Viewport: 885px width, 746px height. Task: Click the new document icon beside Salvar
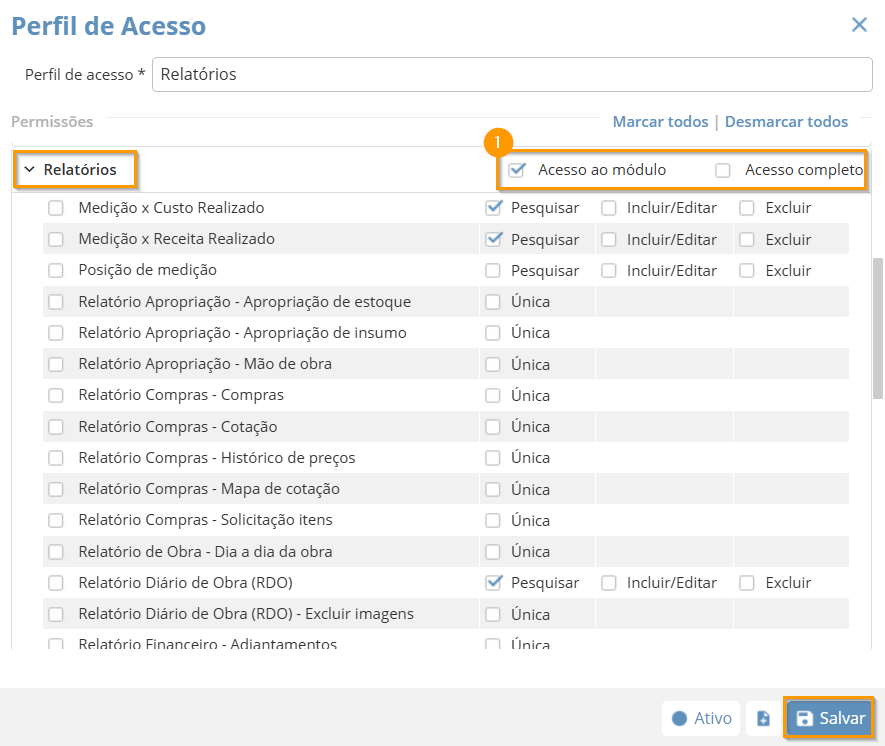[x=763, y=718]
